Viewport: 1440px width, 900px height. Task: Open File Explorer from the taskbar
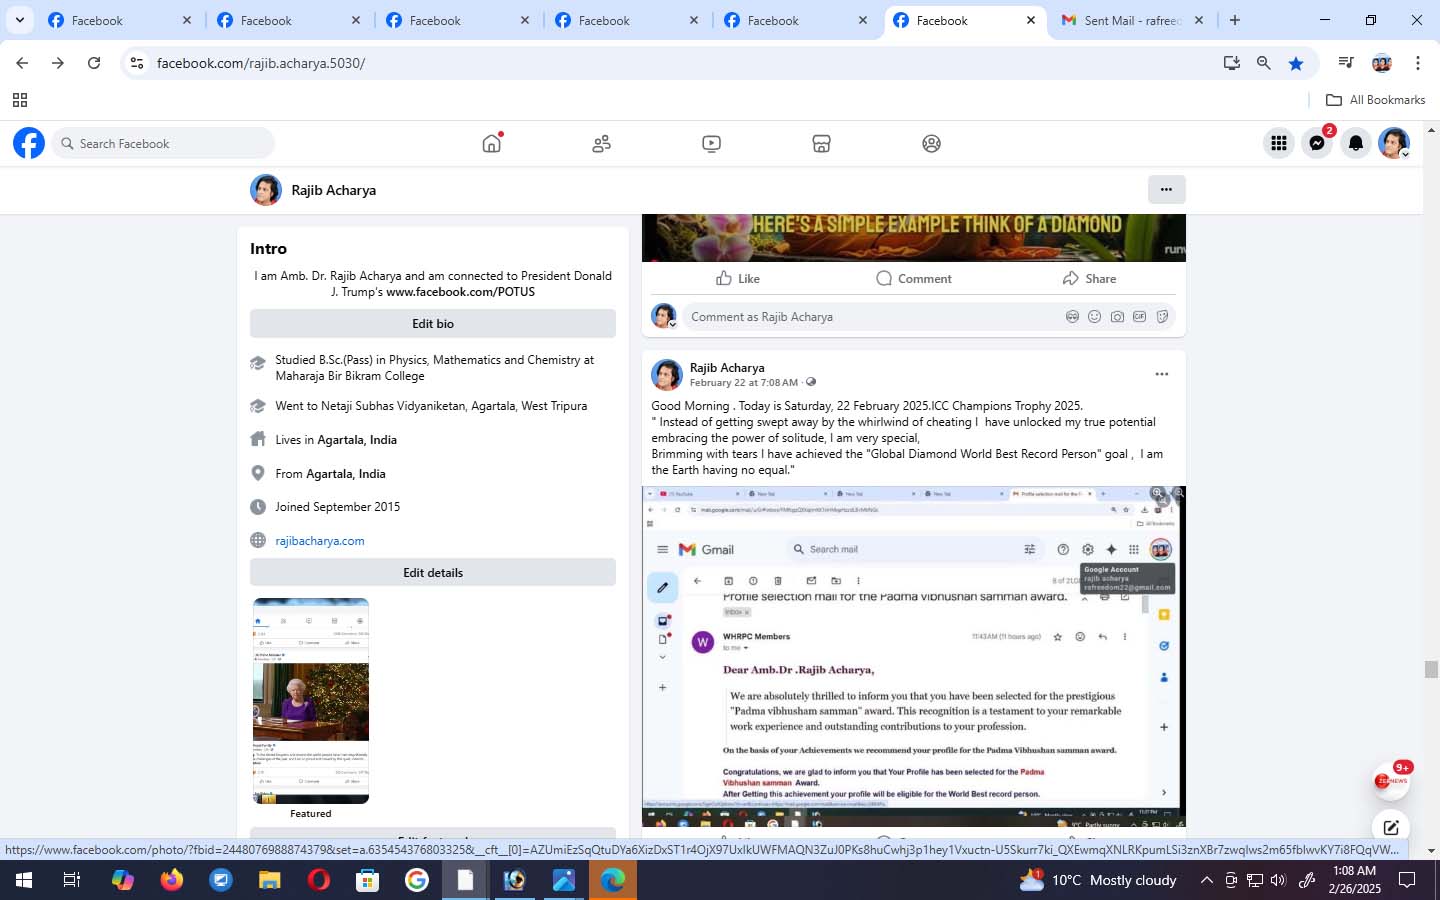click(270, 880)
